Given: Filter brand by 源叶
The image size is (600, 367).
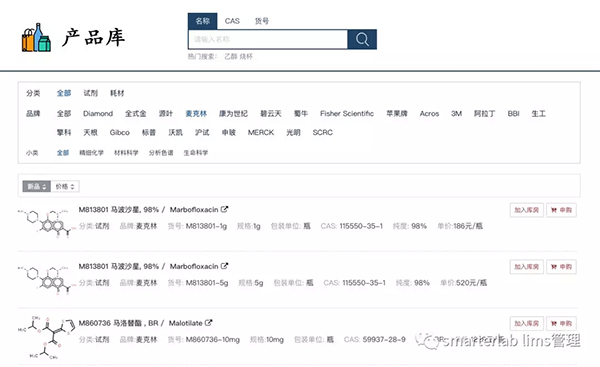Looking at the screenshot, I should tap(166, 114).
